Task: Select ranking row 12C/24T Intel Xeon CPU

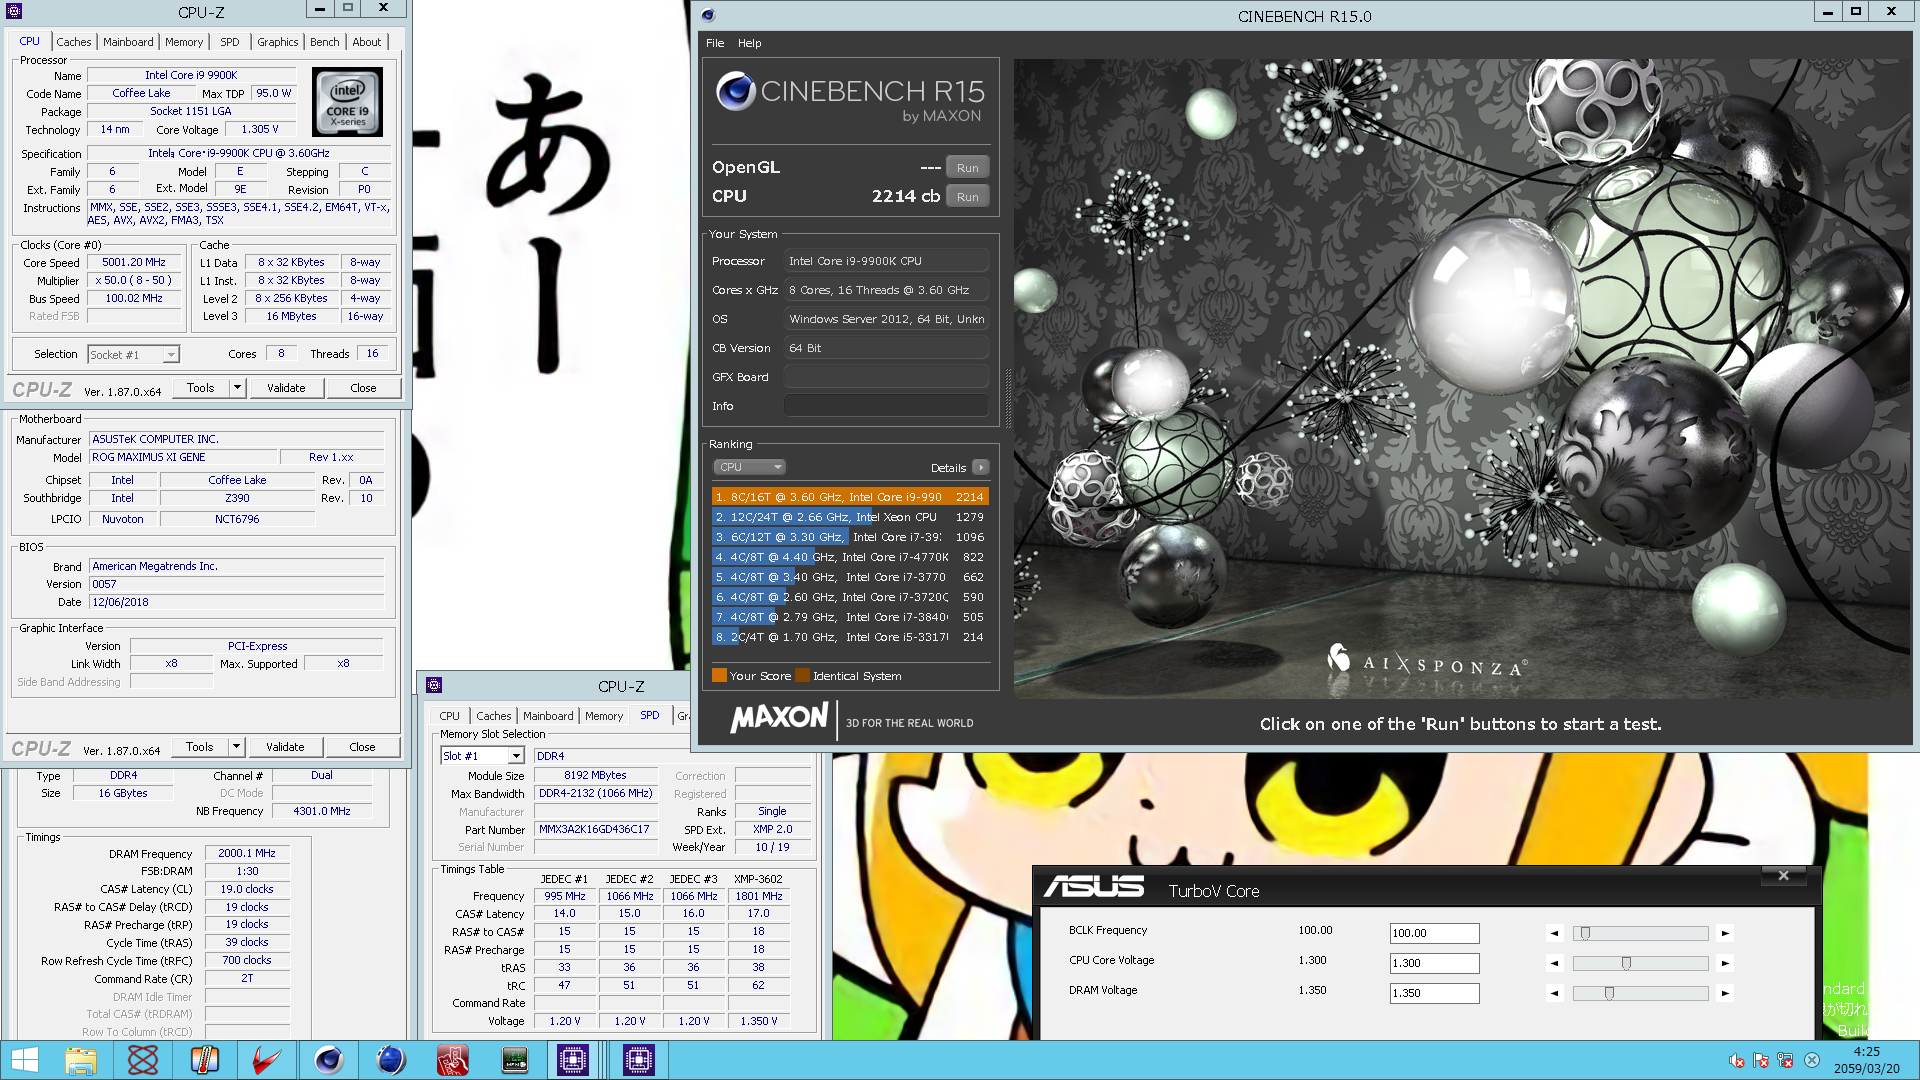Action: pyautogui.click(x=850, y=517)
